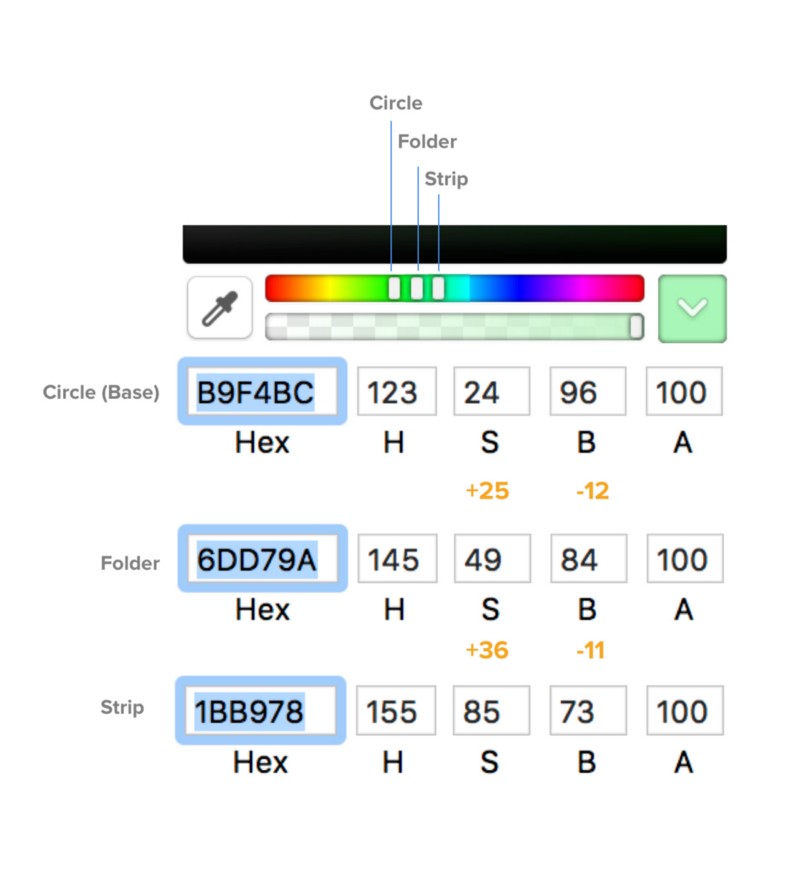The width and height of the screenshot is (800, 891).
Task: Click the Folder saturation field showing 49
Action: point(491,559)
